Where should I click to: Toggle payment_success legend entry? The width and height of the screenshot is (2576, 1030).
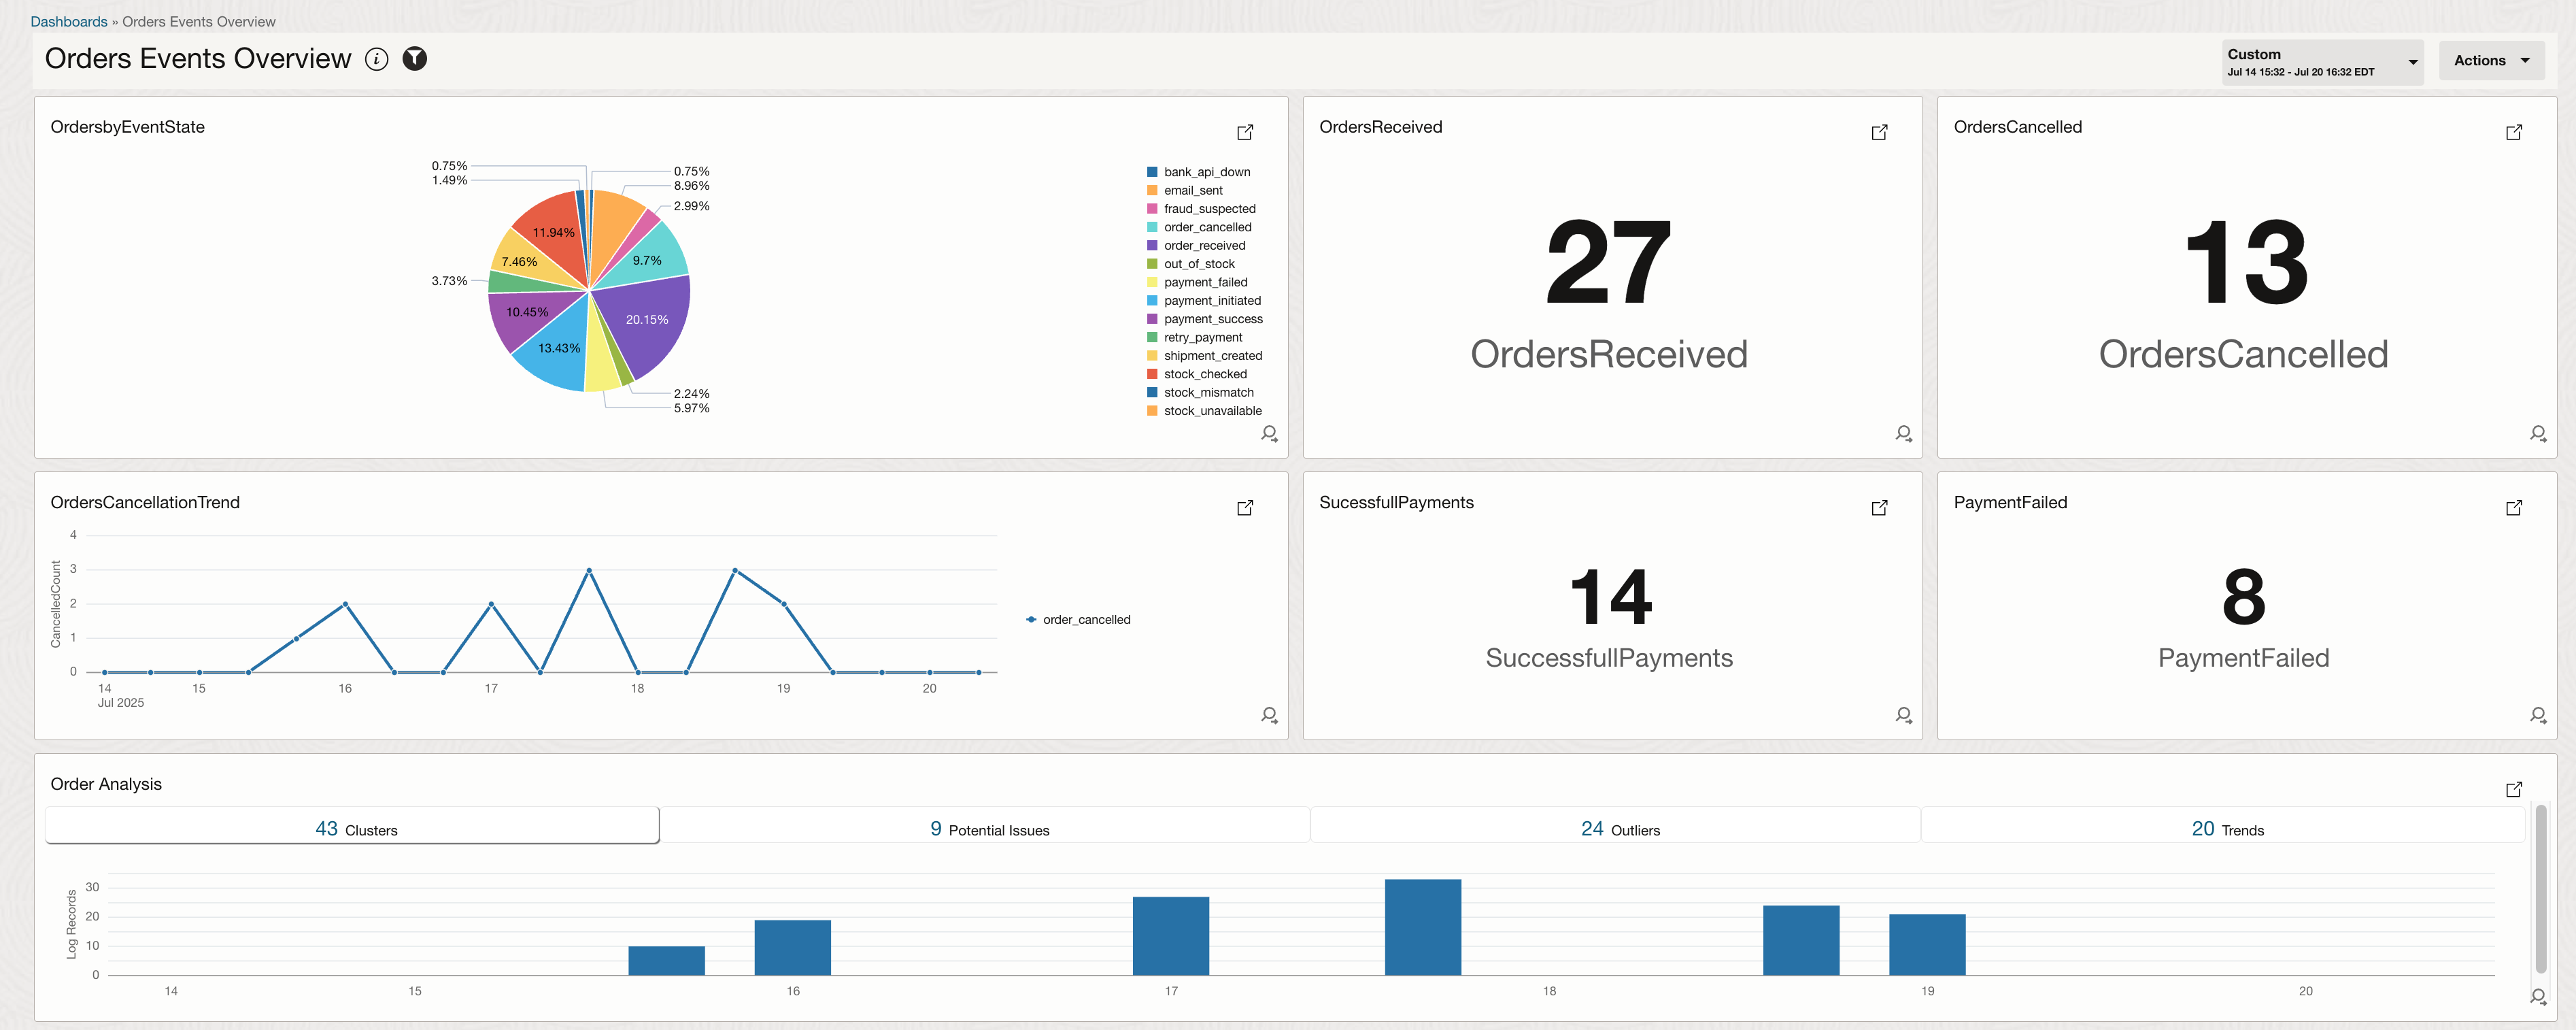point(1212,319)
